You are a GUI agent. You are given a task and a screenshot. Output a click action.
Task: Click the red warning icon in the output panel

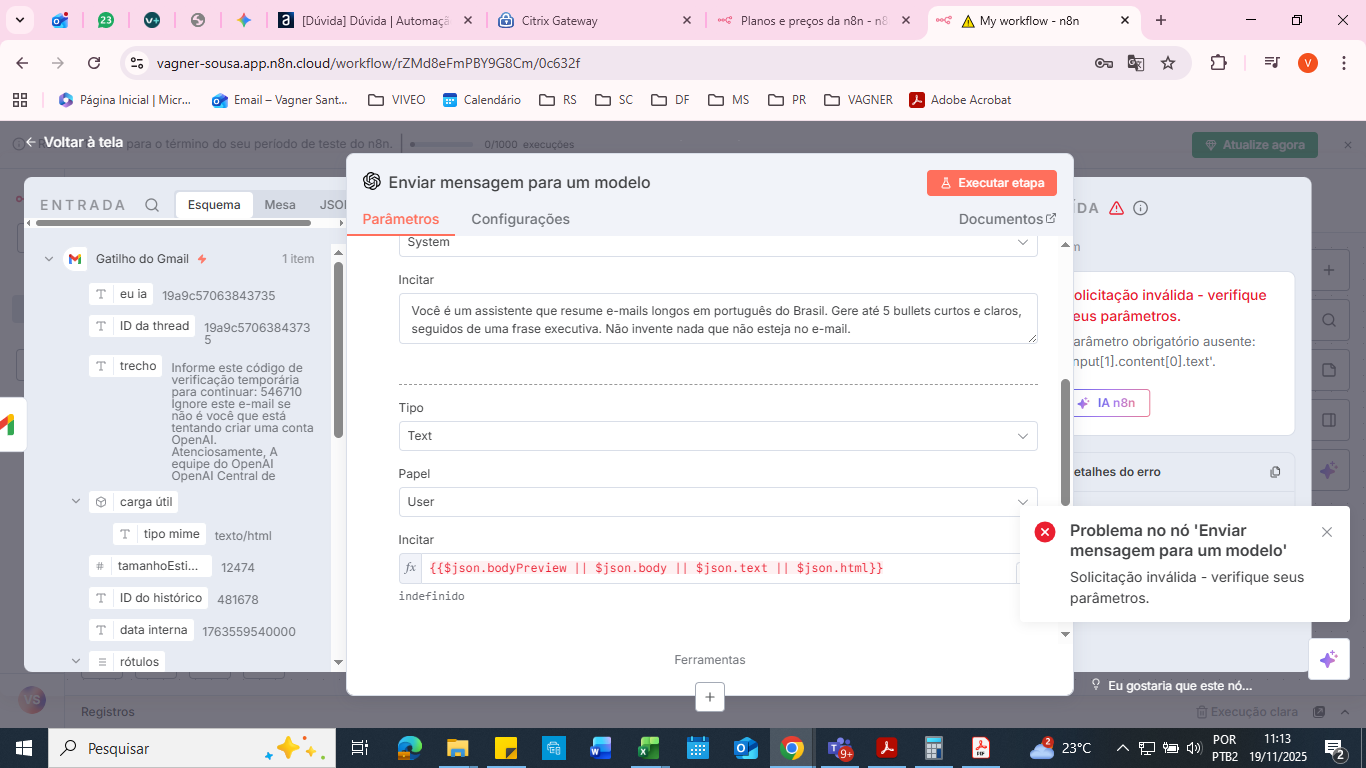tap(1117, 208)
